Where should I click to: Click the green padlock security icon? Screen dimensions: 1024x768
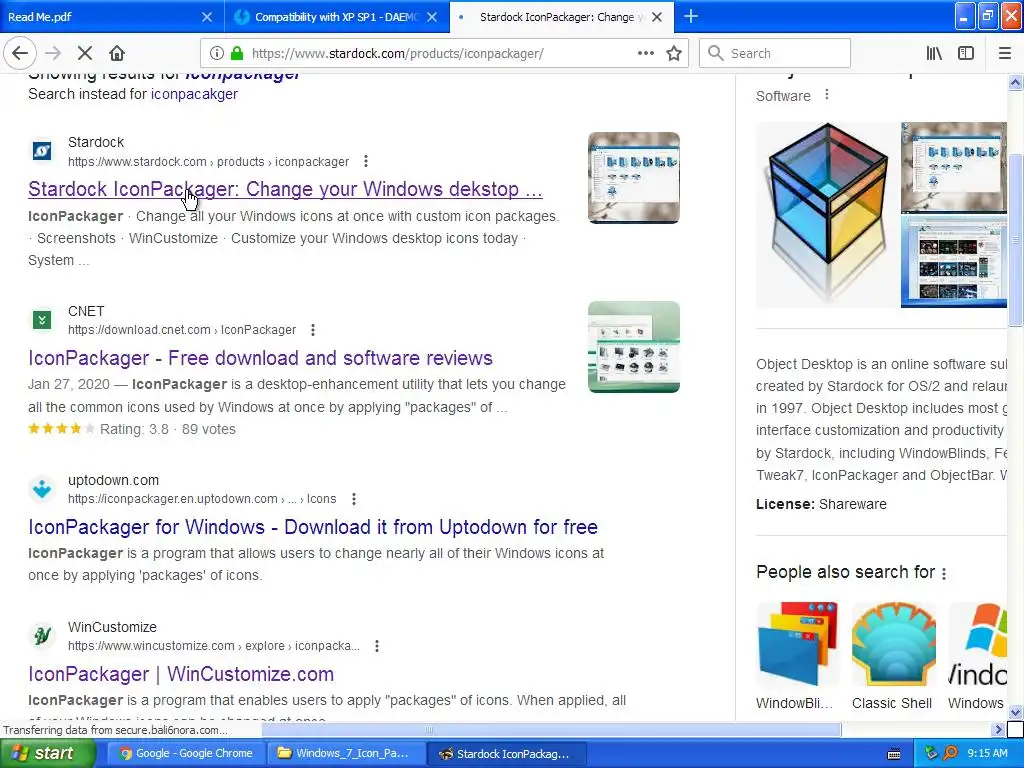coord(236,53)
